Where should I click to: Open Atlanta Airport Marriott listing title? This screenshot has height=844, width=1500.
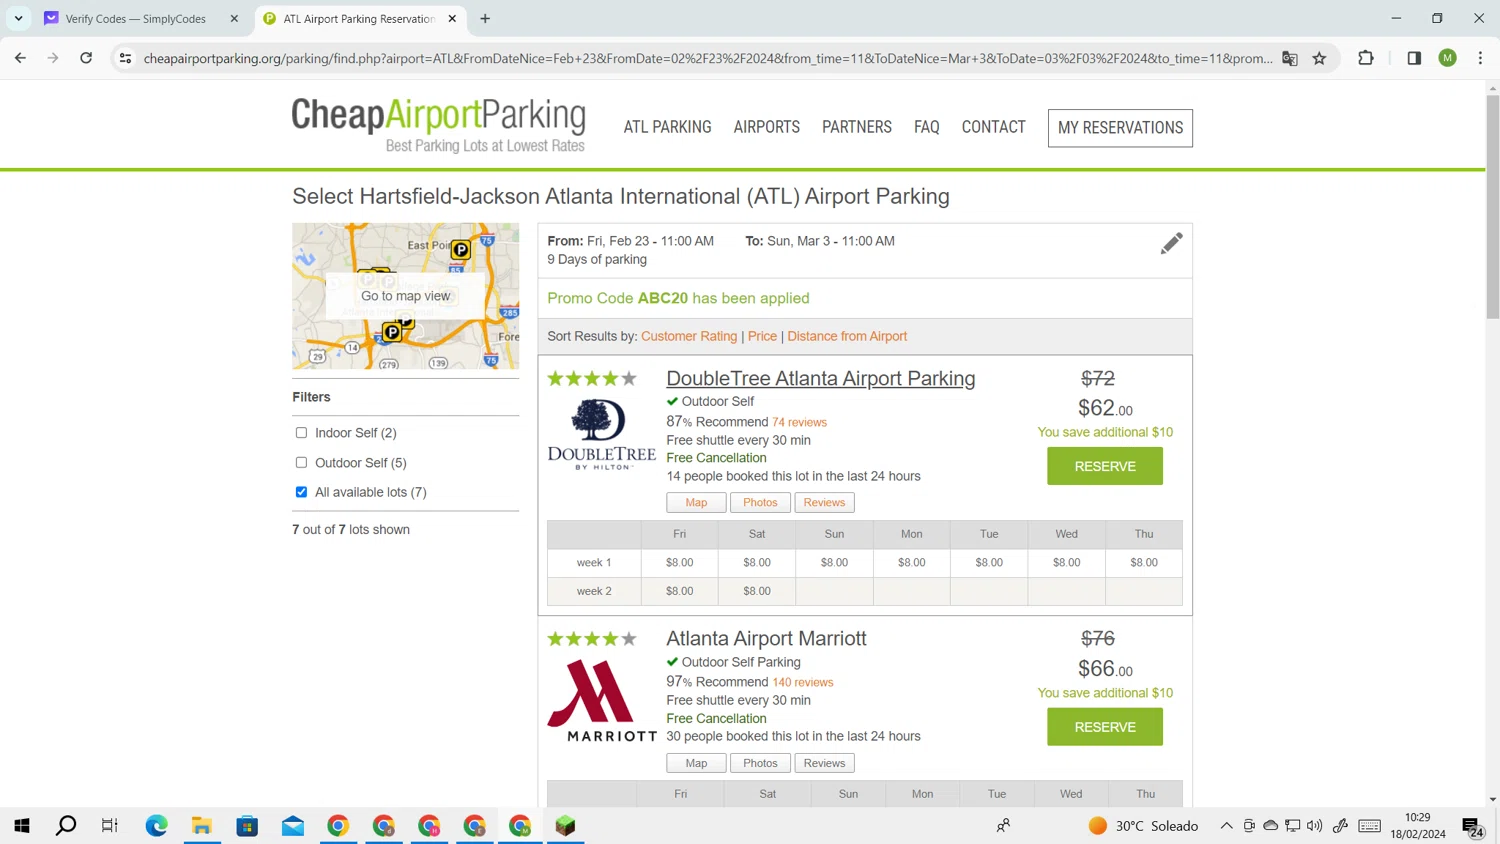pos(766,638)
